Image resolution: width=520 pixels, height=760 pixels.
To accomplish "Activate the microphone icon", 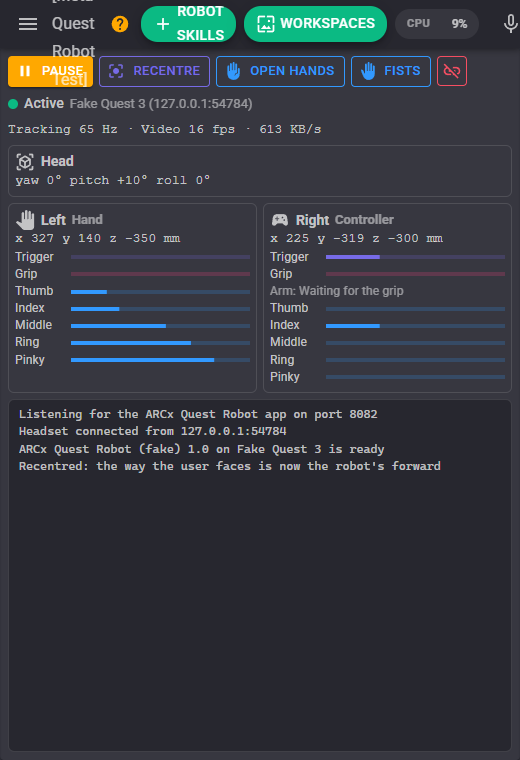I will tap(510, 24).
